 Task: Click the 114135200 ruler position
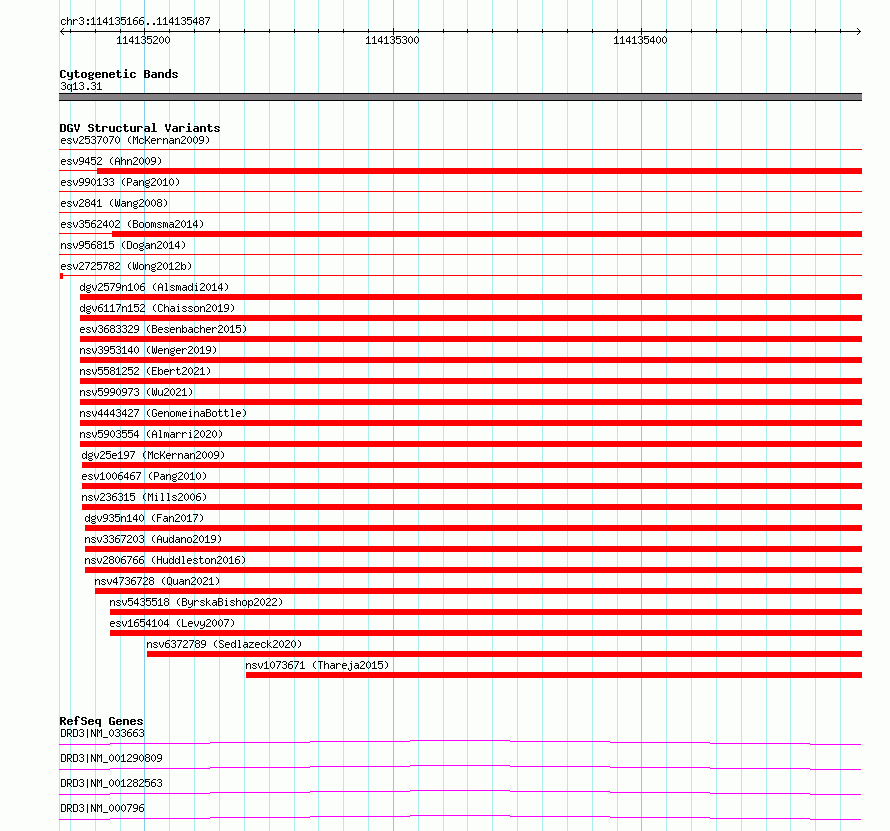tap(143, 40)
